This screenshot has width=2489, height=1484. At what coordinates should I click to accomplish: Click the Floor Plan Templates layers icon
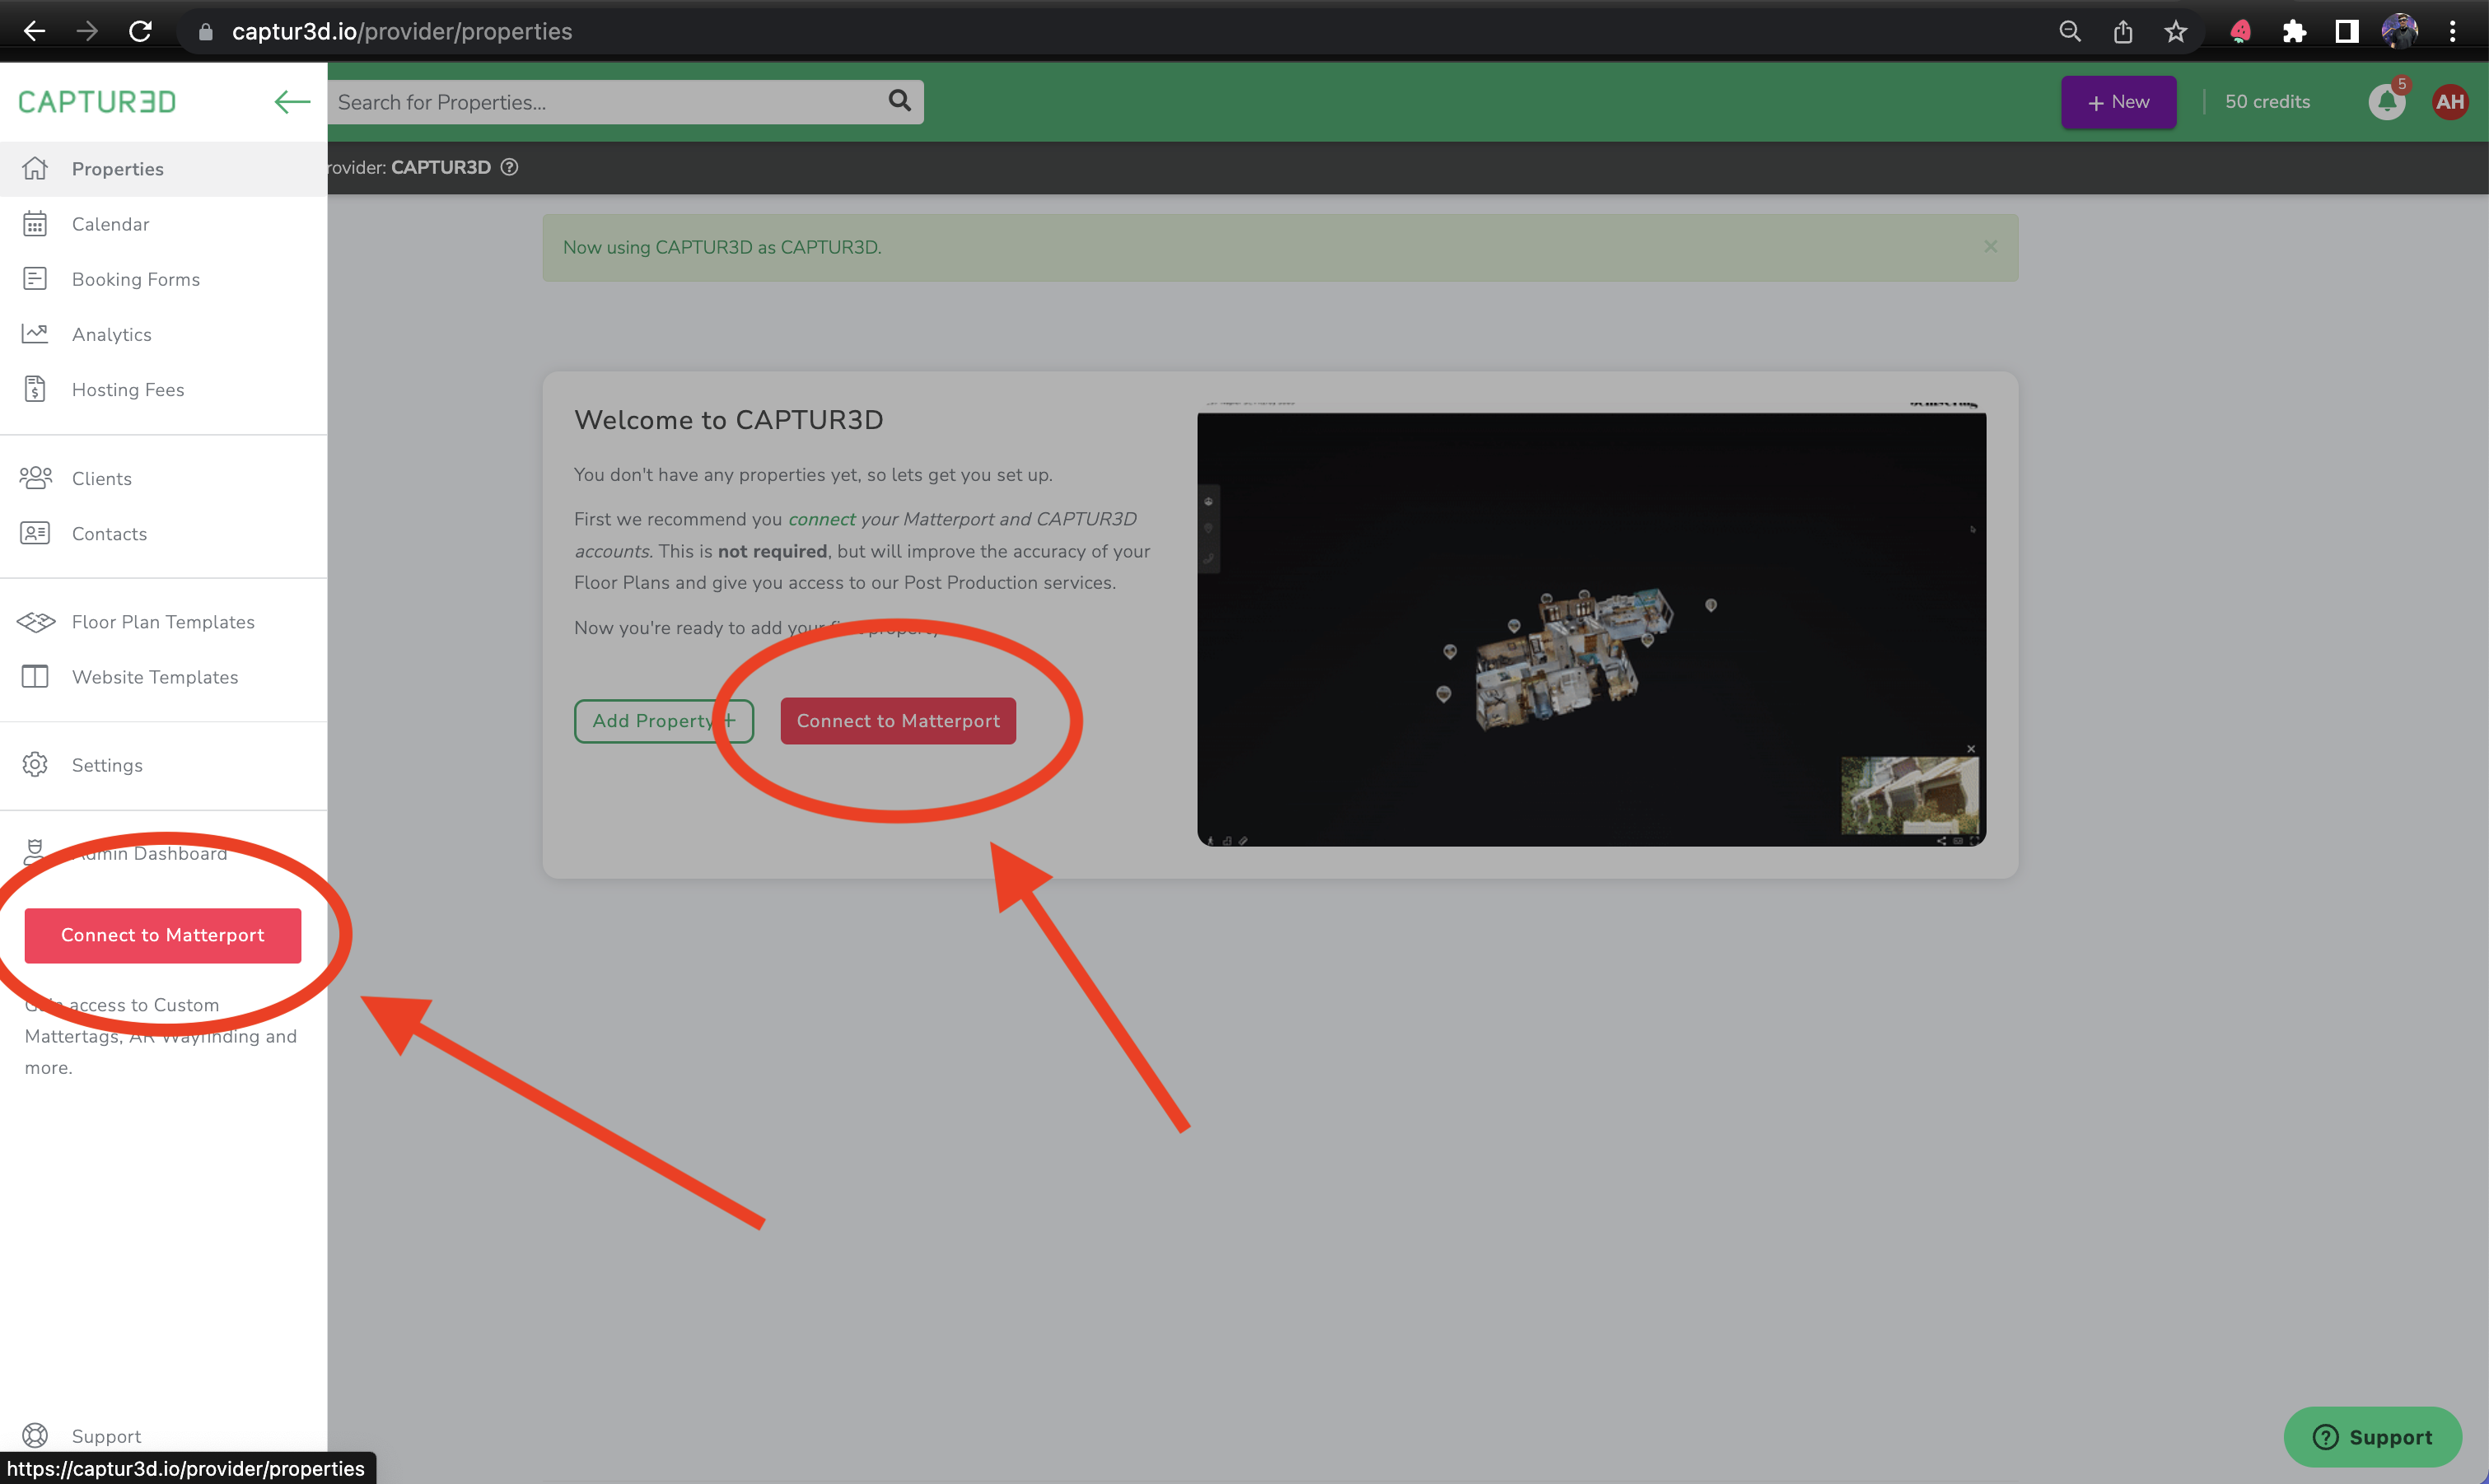pos(36,622)
